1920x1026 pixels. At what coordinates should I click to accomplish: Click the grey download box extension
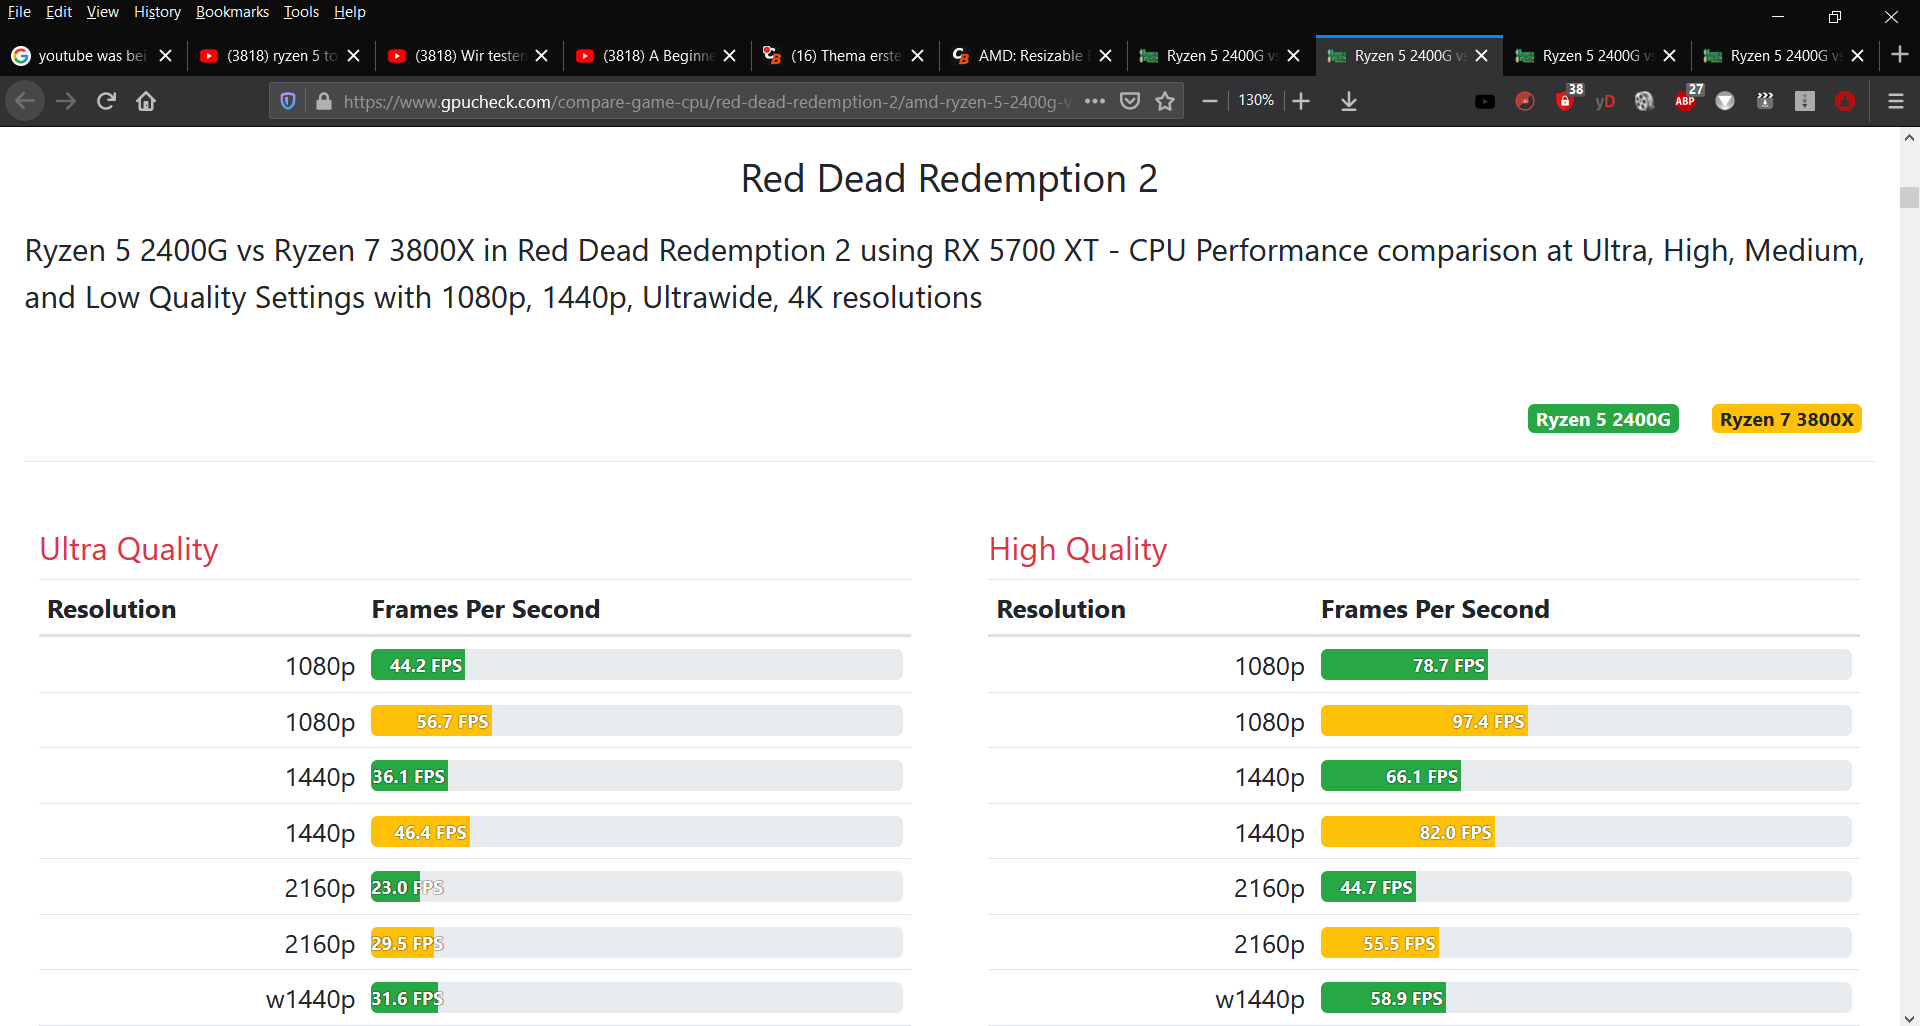click(x=1805, y=101)
